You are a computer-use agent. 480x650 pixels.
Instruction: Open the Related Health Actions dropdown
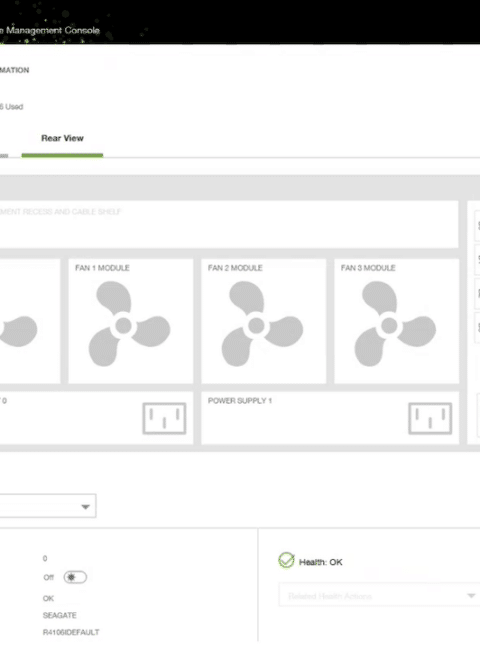[379, 596]
